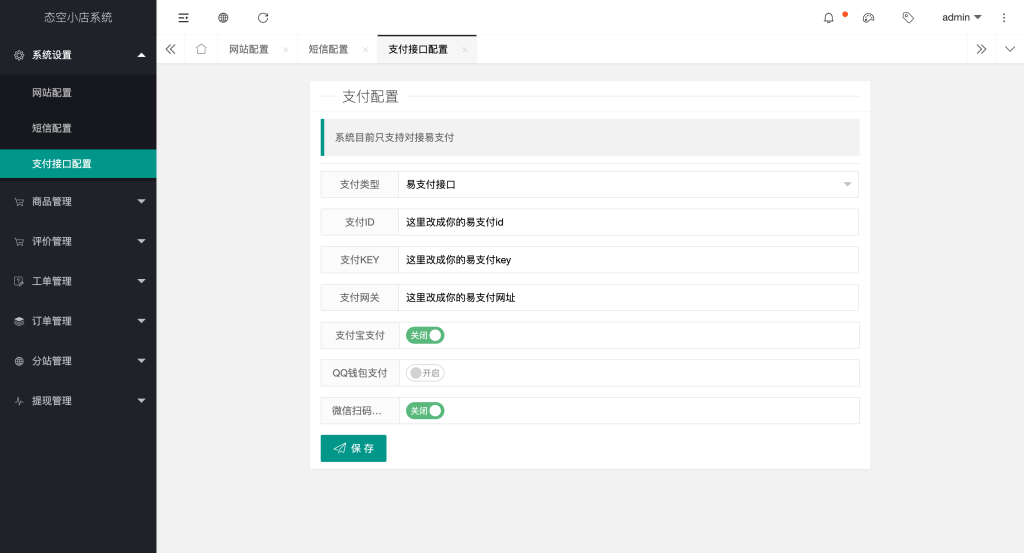
Task: Click the pulse icon beside 提现管理
Action: point(19,401)
